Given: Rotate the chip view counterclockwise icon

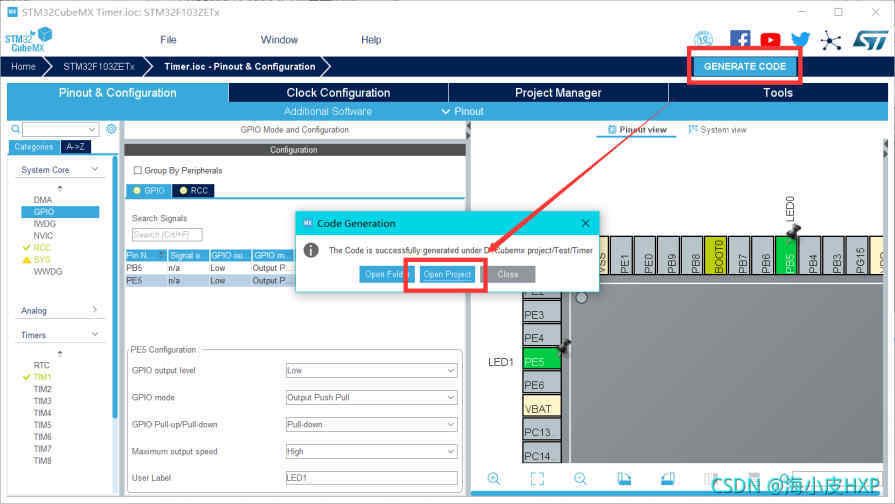Looking at the screenshot, I should click(x=667, y=478).
